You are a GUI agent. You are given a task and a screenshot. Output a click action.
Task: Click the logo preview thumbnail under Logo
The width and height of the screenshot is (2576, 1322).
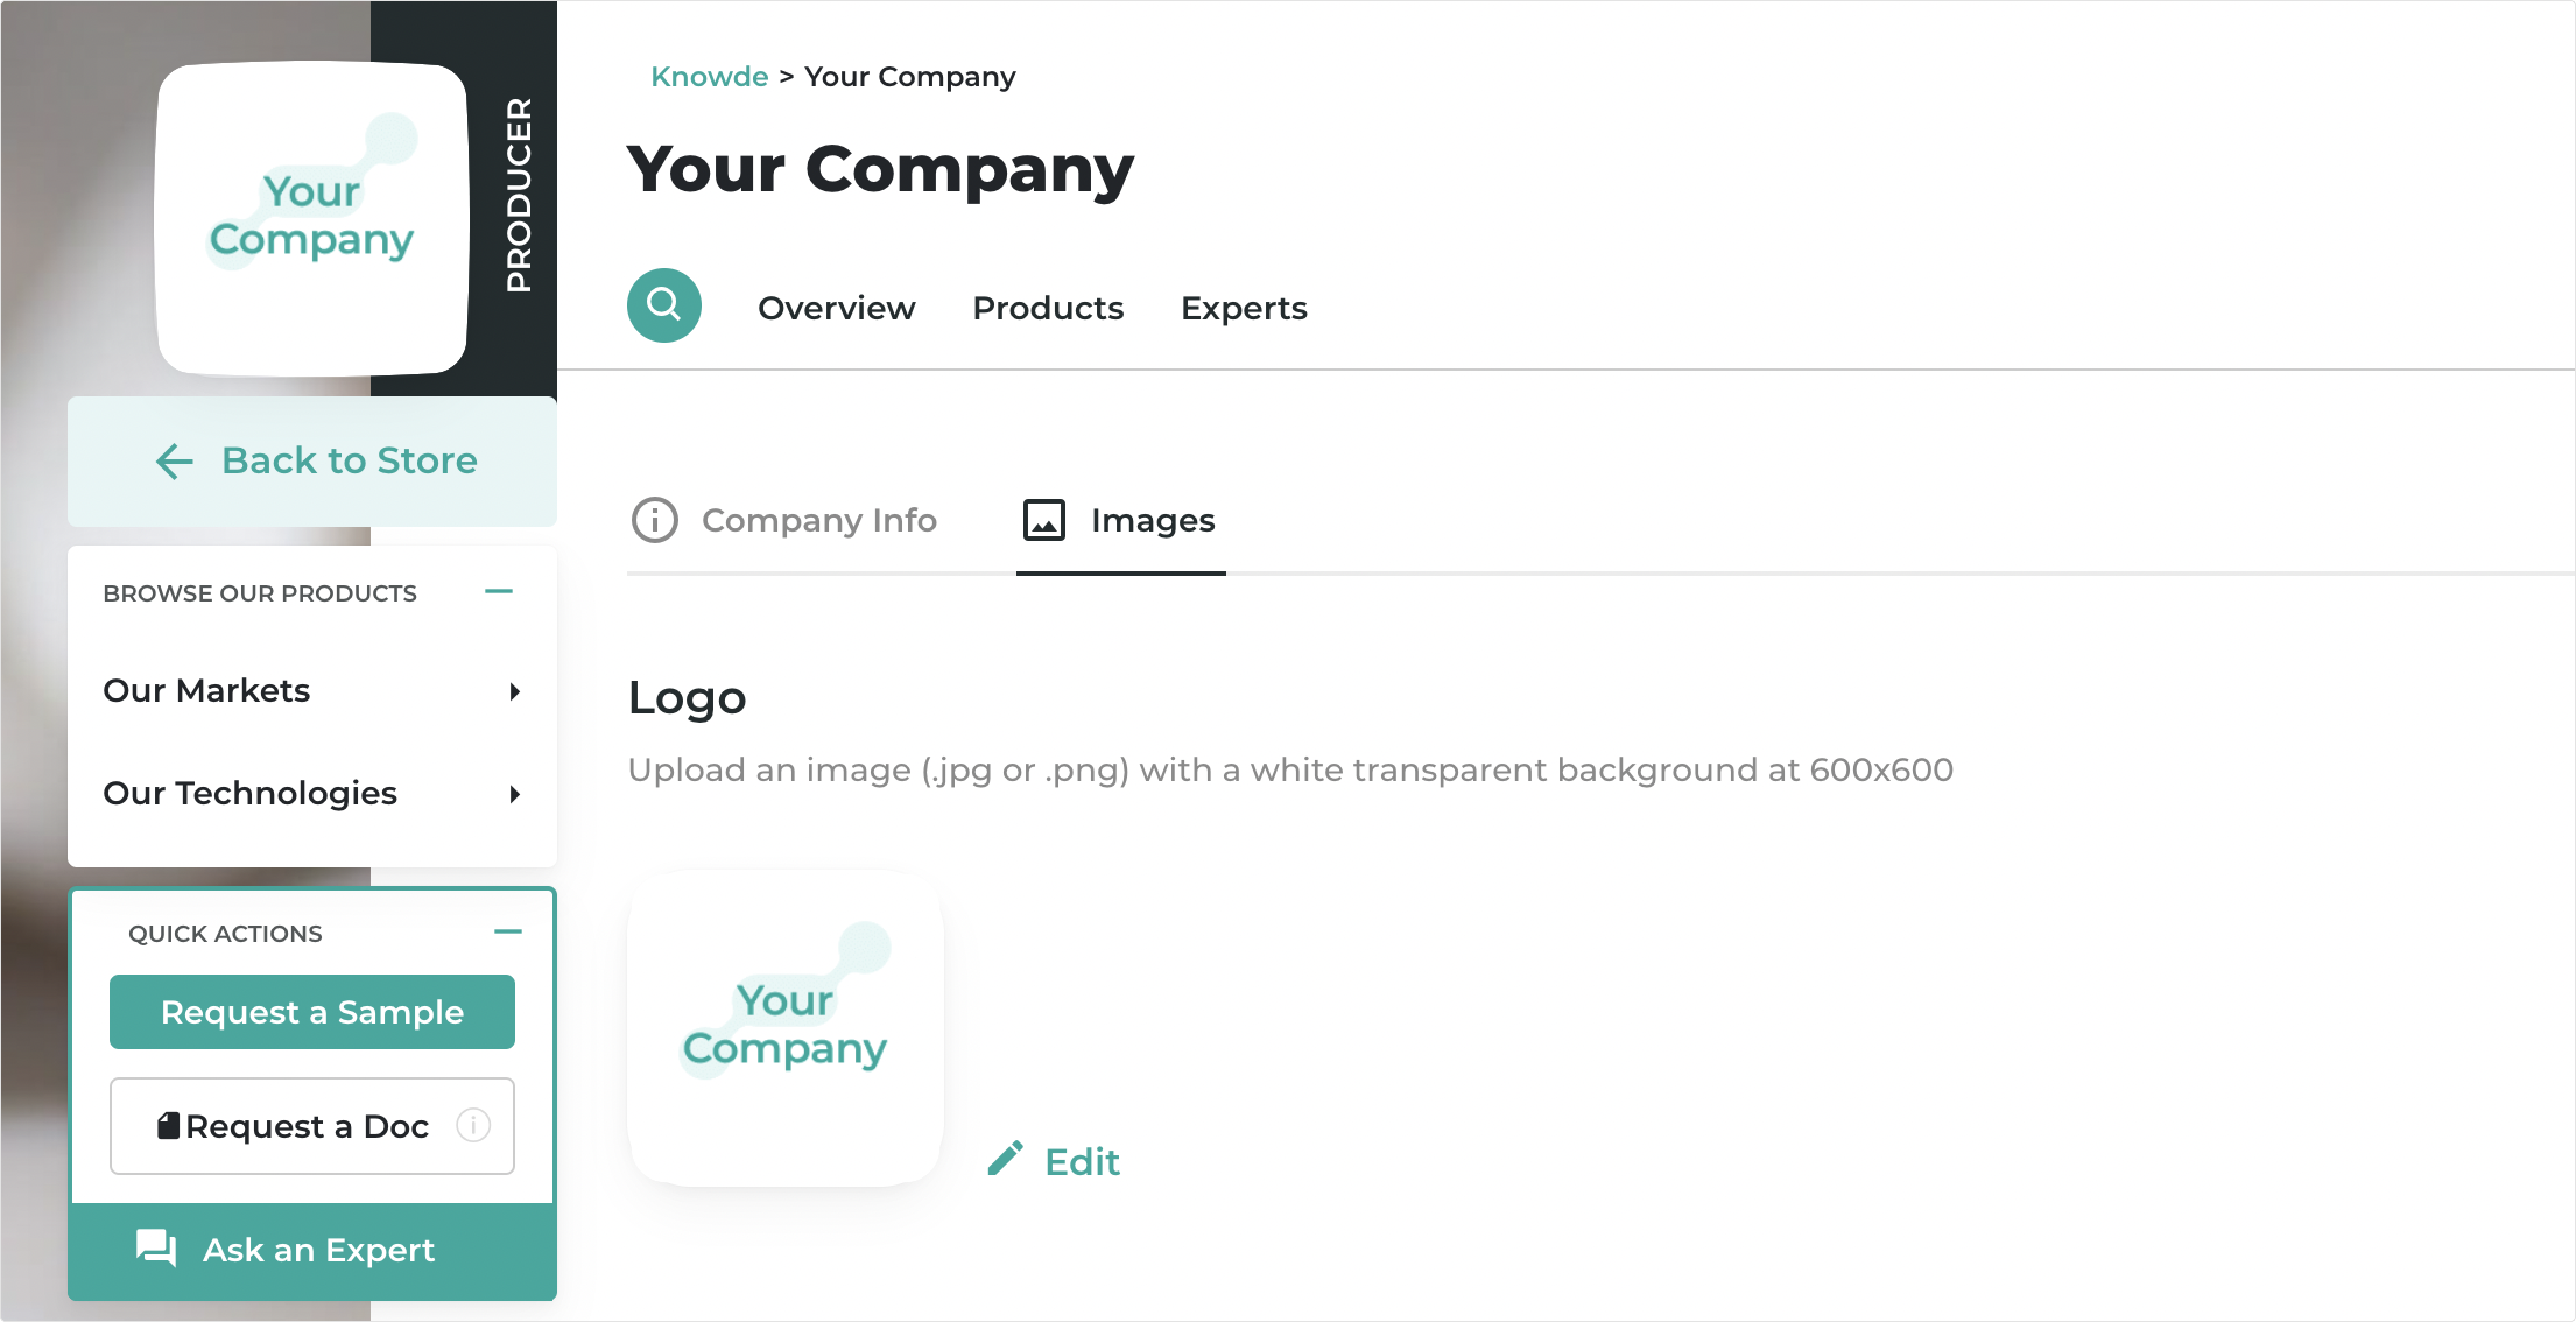coord(786,1028)
